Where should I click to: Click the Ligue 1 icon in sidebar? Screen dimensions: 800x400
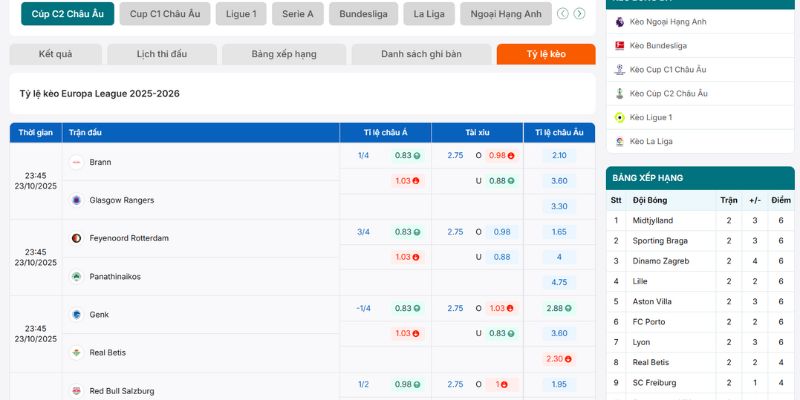click(x=619, y=117)
